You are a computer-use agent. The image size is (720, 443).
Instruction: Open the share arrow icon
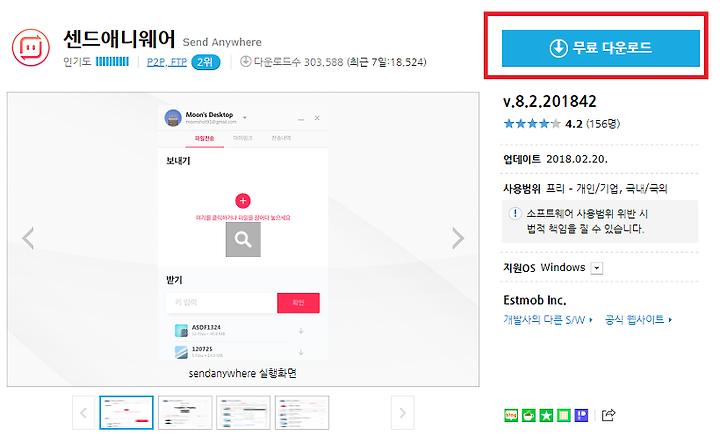point(608,415)
